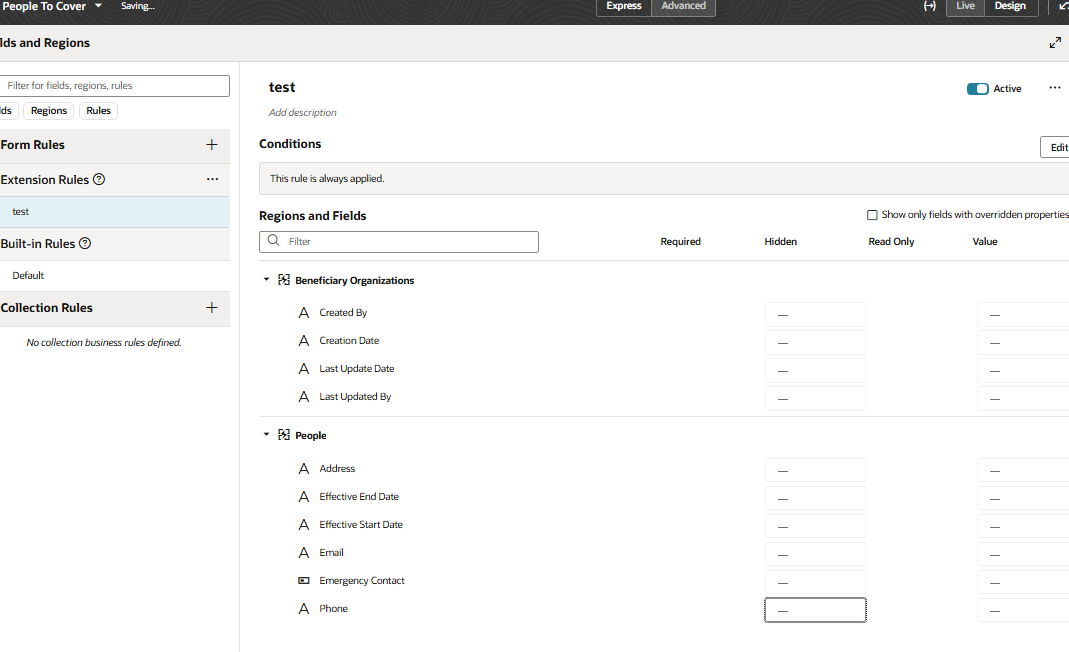
Task: Click the People region icon
Action: point(284,435)
